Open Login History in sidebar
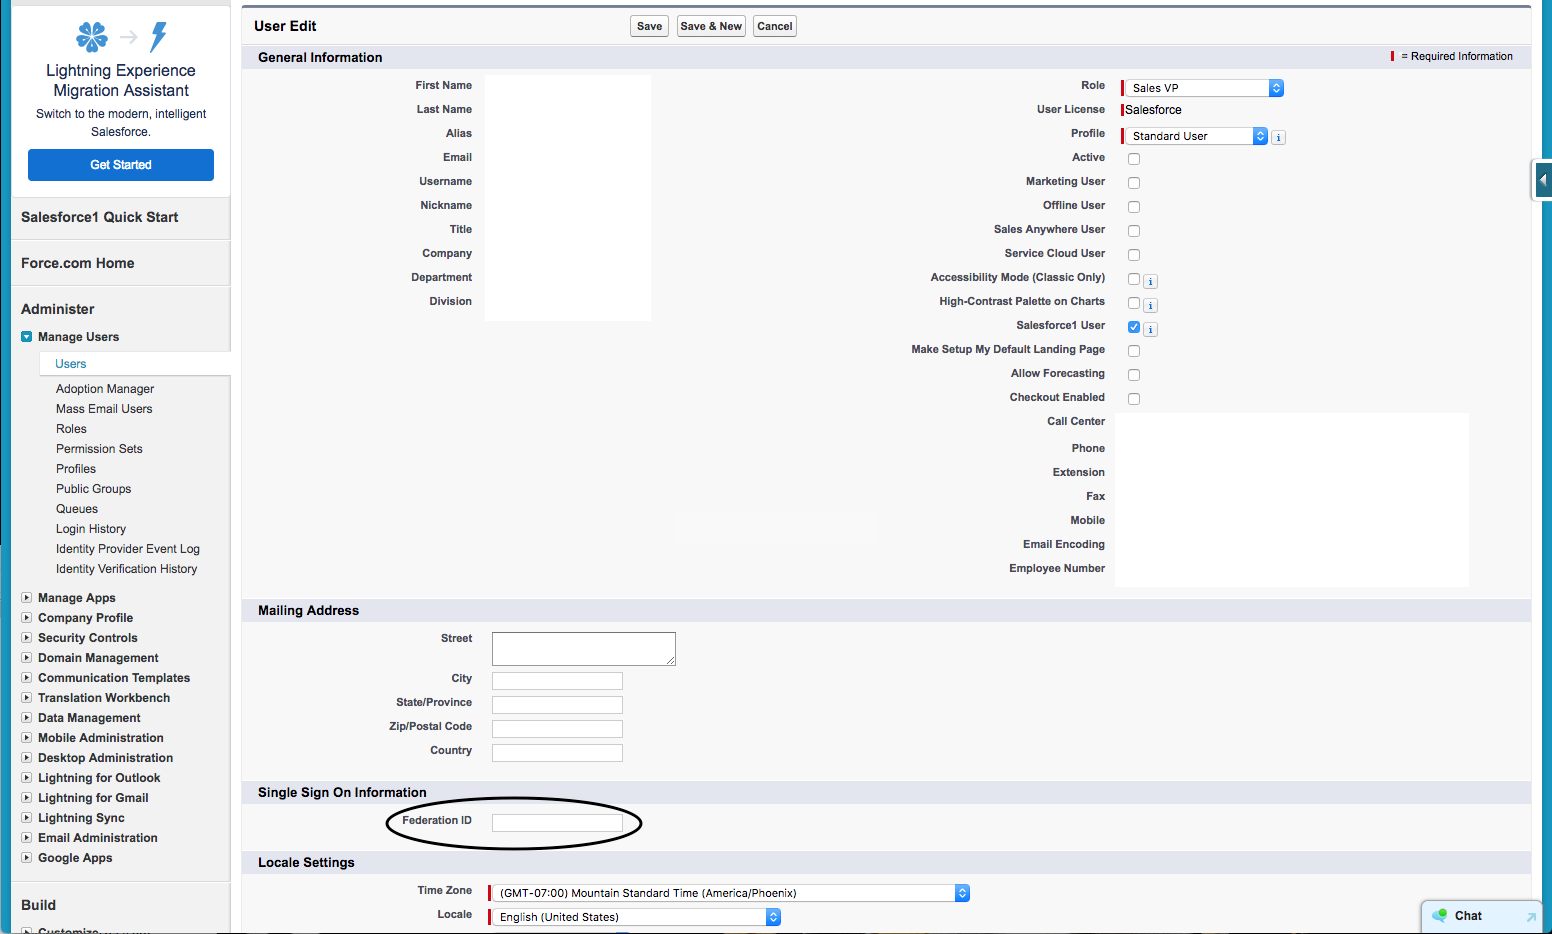 click(91, 529)
